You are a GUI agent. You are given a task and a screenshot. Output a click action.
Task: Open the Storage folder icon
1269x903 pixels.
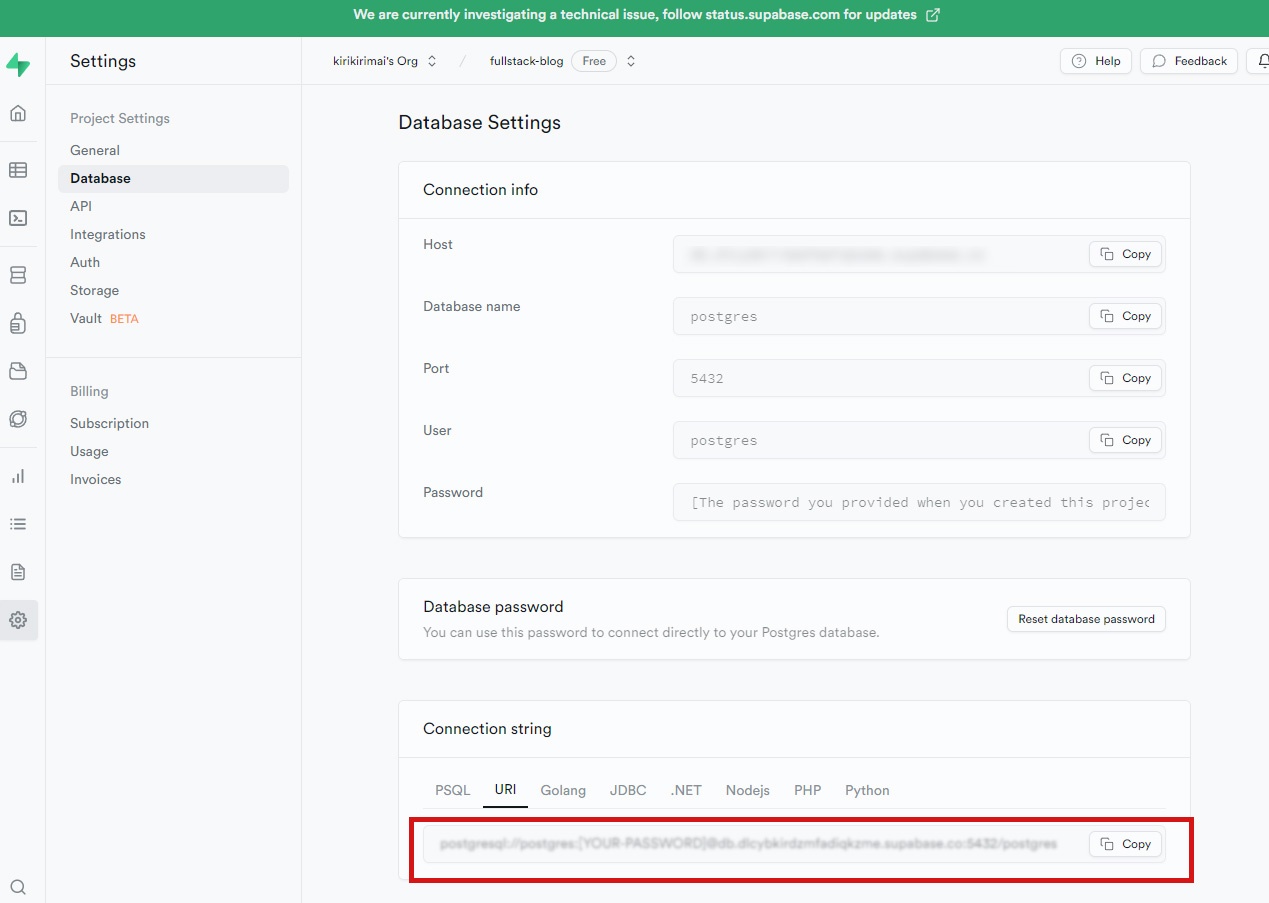18,371
